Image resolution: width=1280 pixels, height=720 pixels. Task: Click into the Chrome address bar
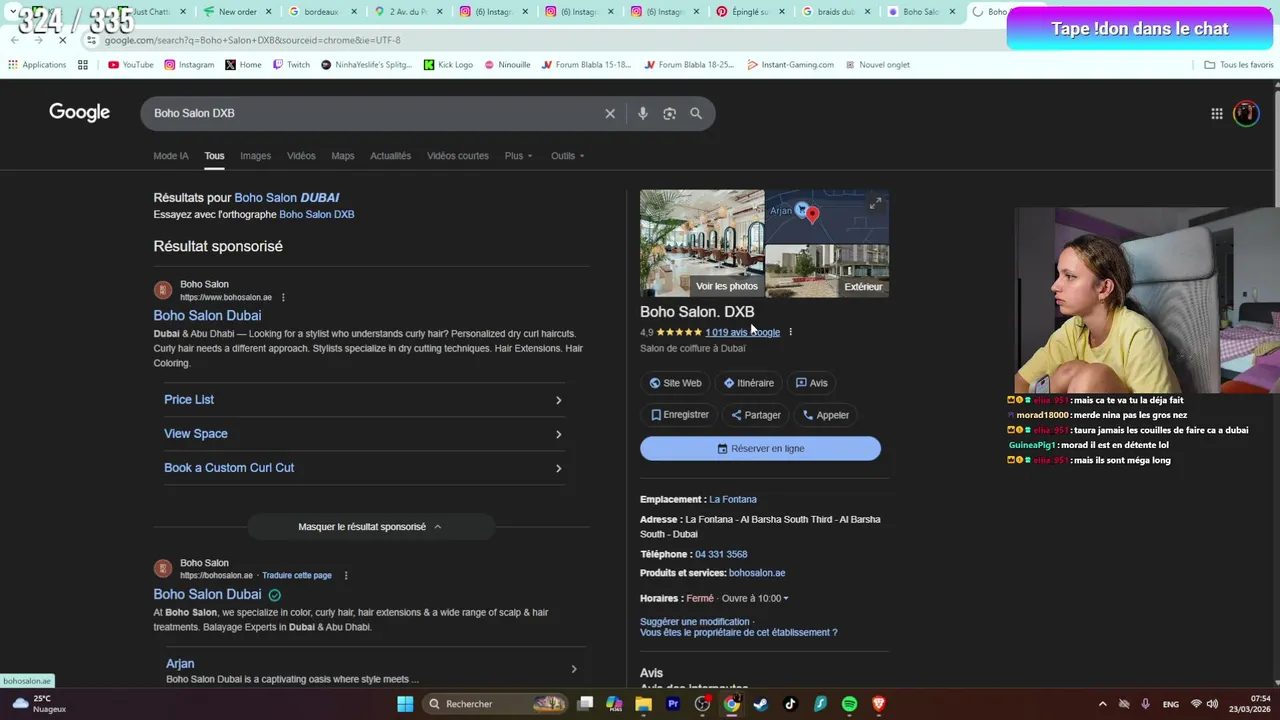(x=540, y=40)
